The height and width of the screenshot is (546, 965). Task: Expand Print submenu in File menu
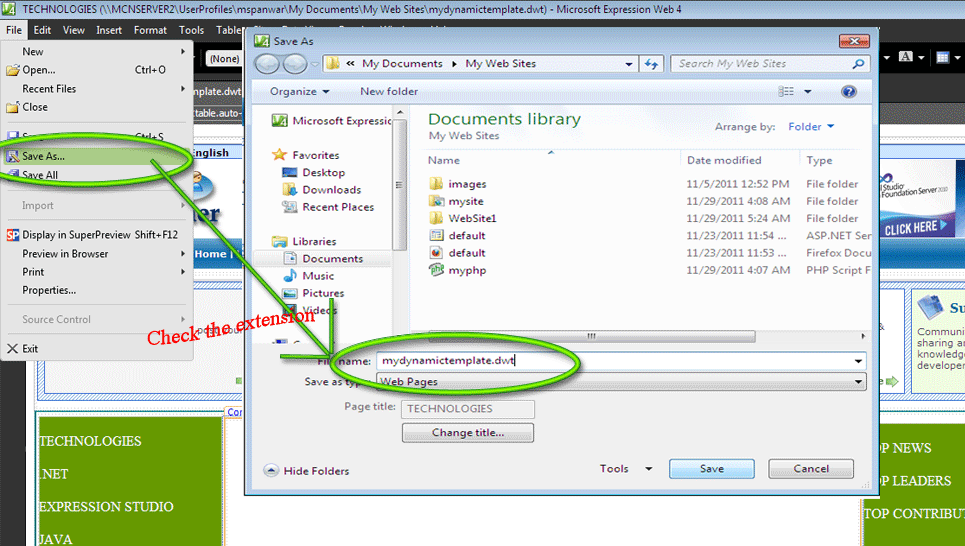tap(183, 272)
